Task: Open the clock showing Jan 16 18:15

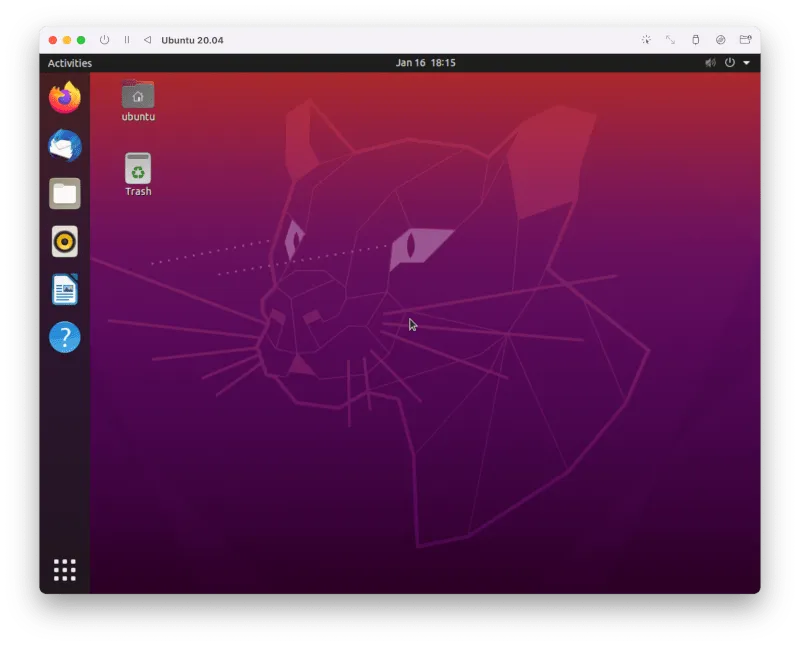Action: click(426, 63)
